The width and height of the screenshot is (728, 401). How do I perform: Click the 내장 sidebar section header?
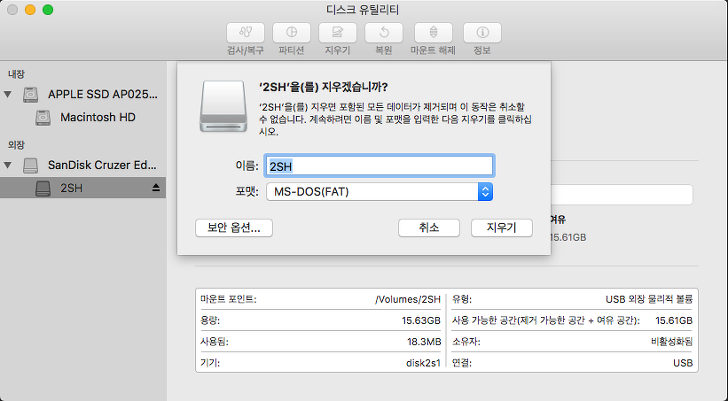click(x=16, y=74)
